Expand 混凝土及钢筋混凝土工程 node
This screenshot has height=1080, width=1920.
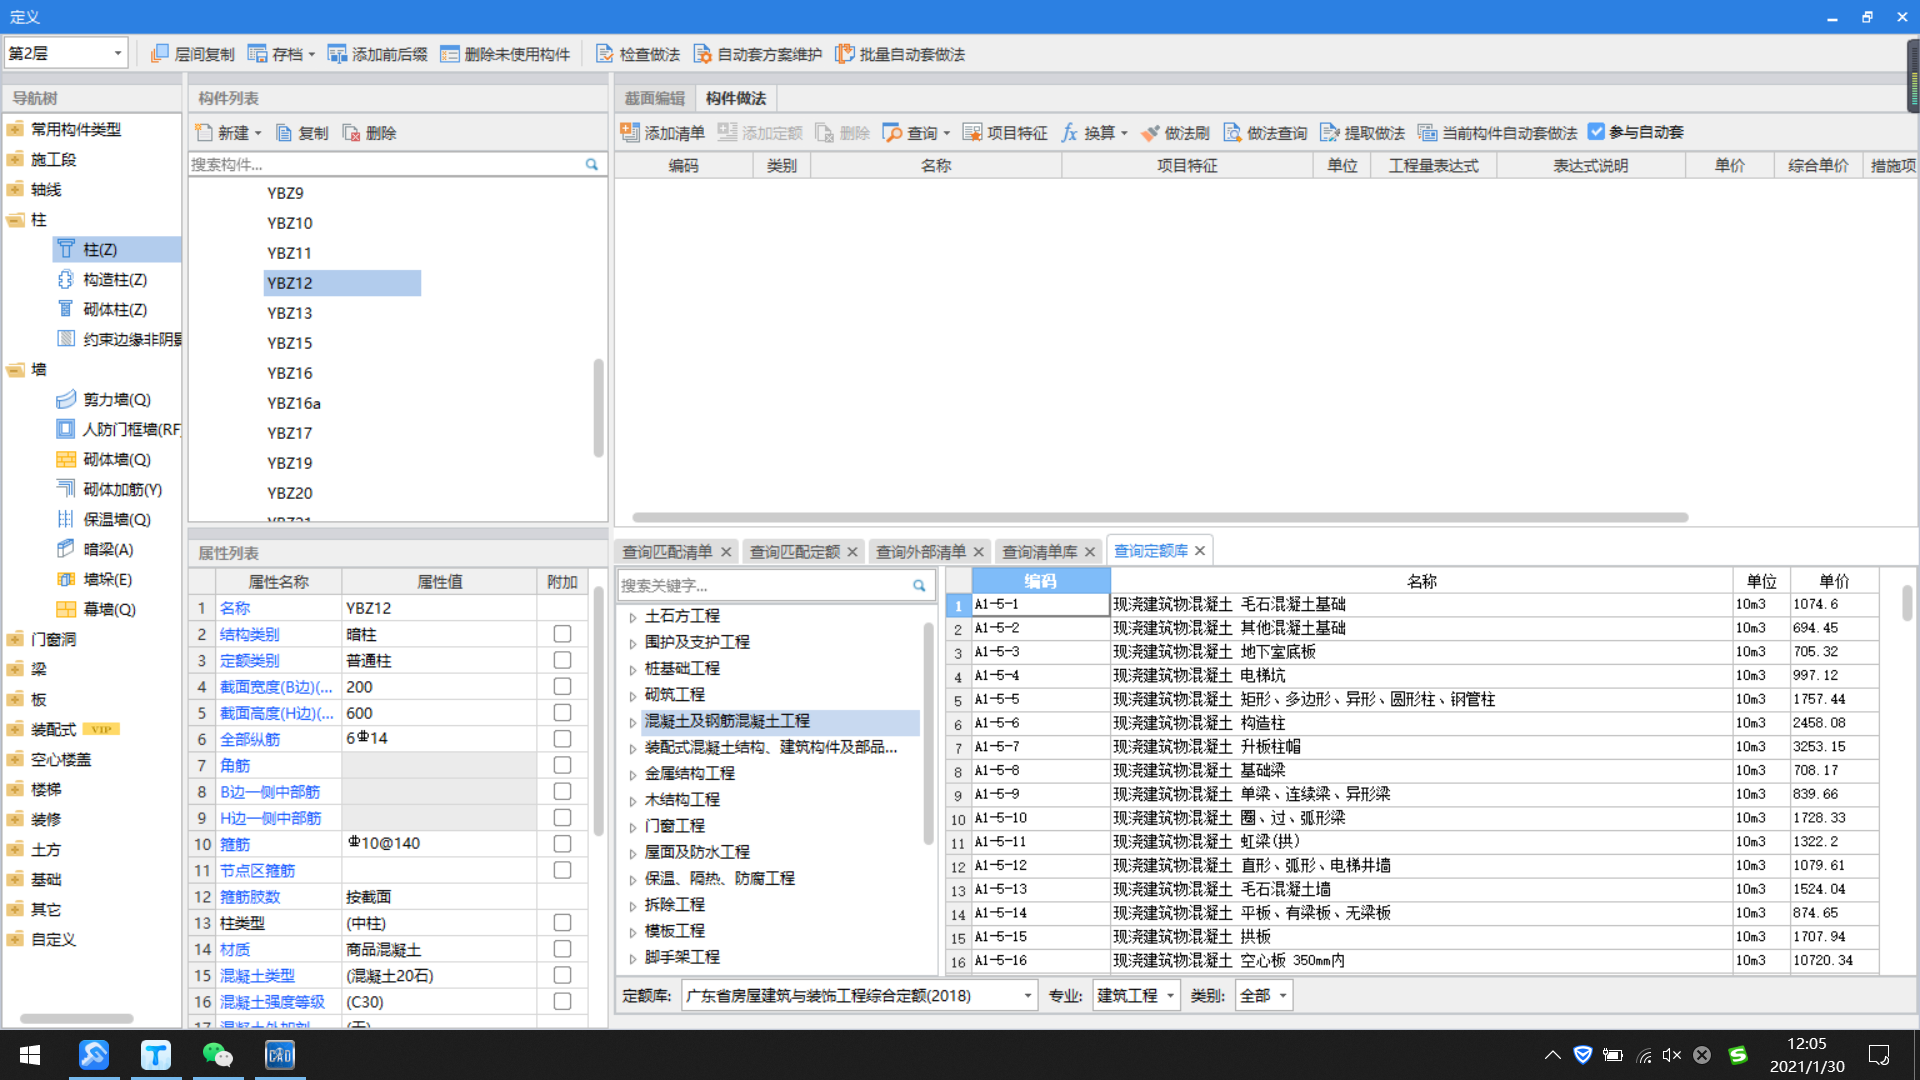[632, 722]
